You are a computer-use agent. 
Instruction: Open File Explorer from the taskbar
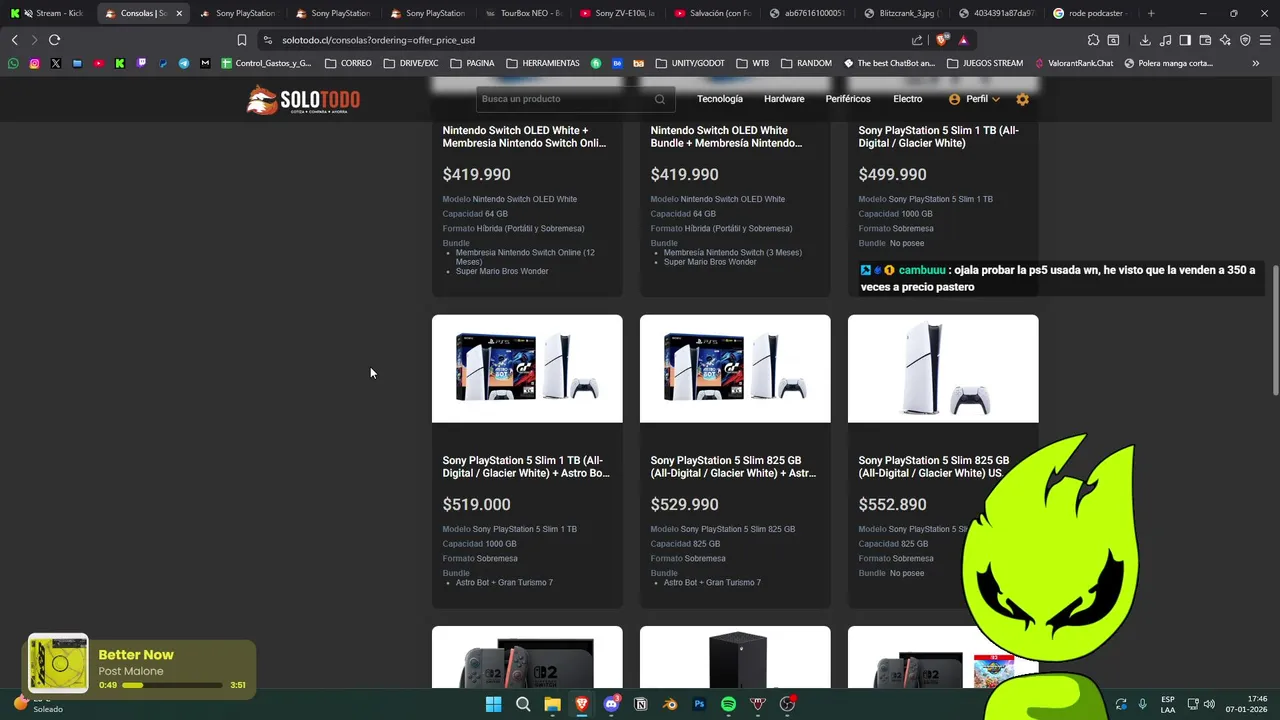pyautogui.click(x=552, y=704)
